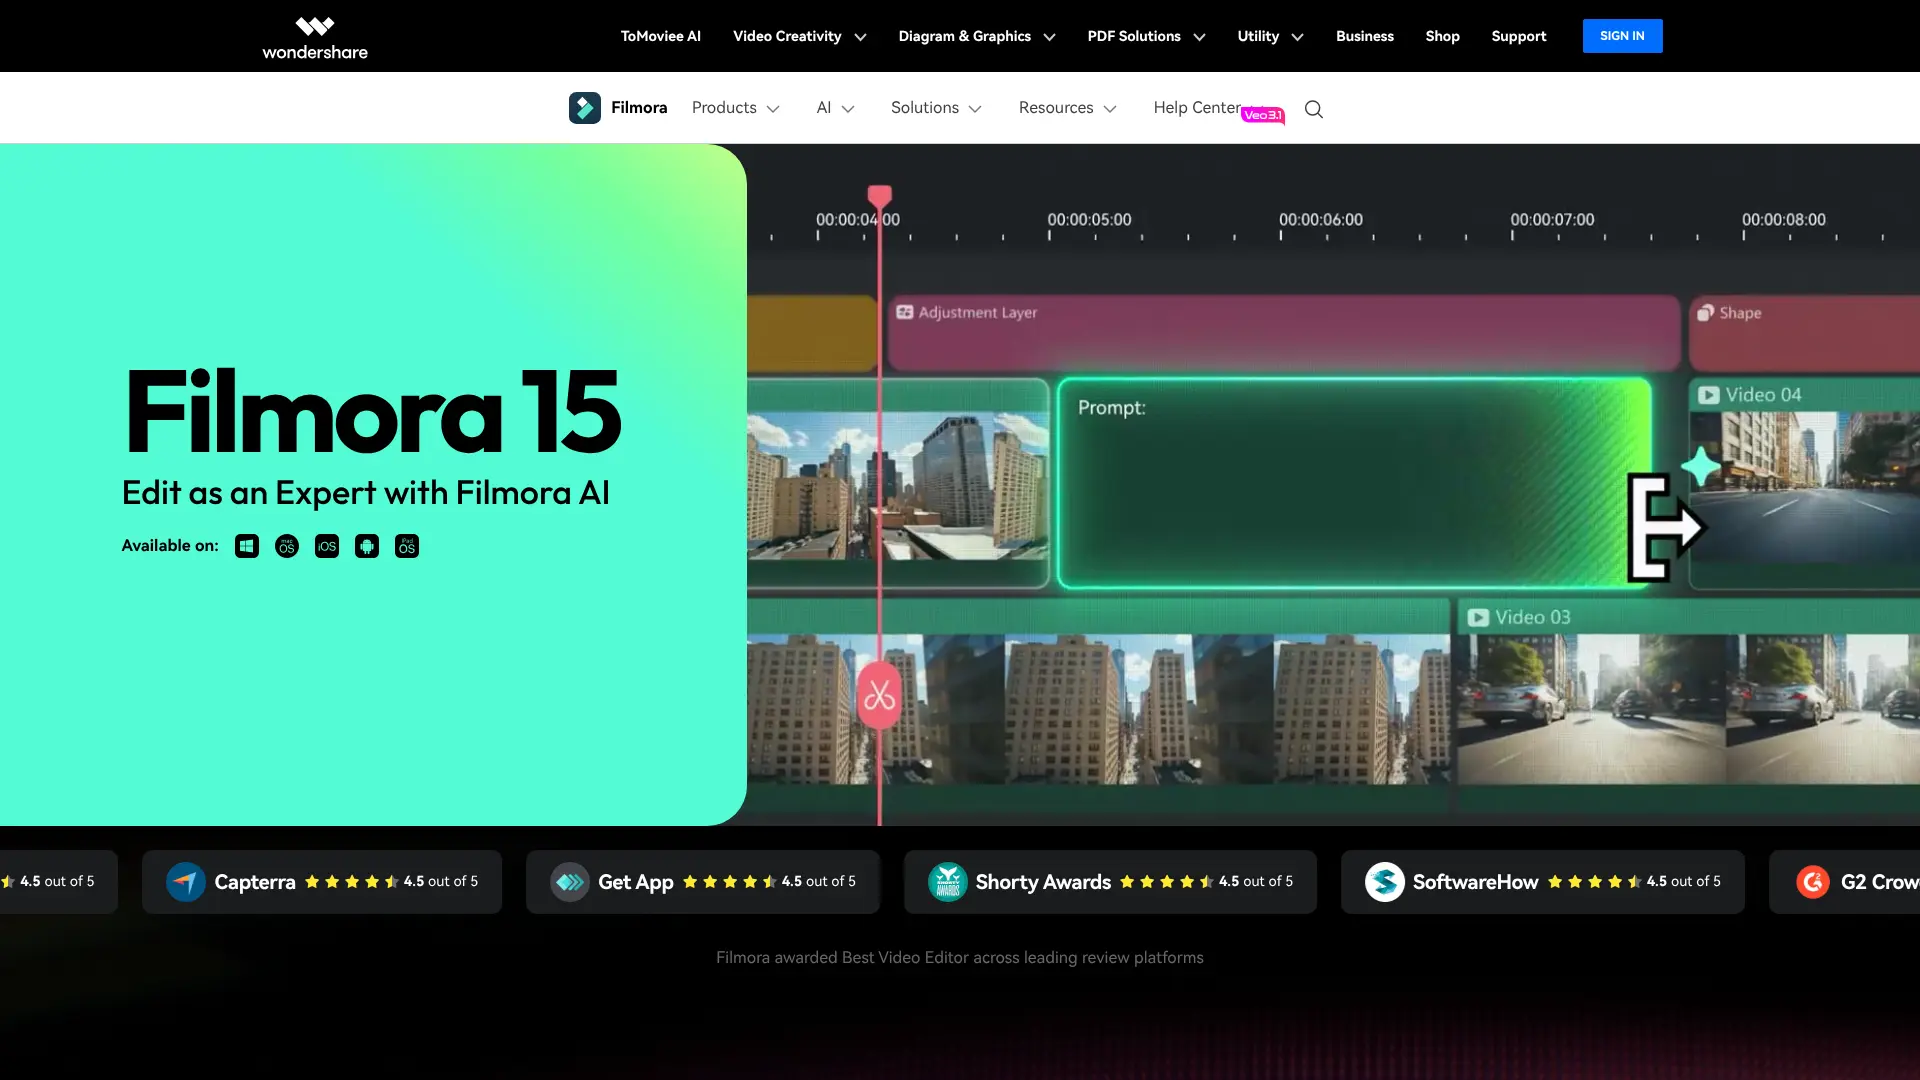Click the SoftwareHow logo icon
The image size is (1920, 1080).
click(x=1385, y=882)
